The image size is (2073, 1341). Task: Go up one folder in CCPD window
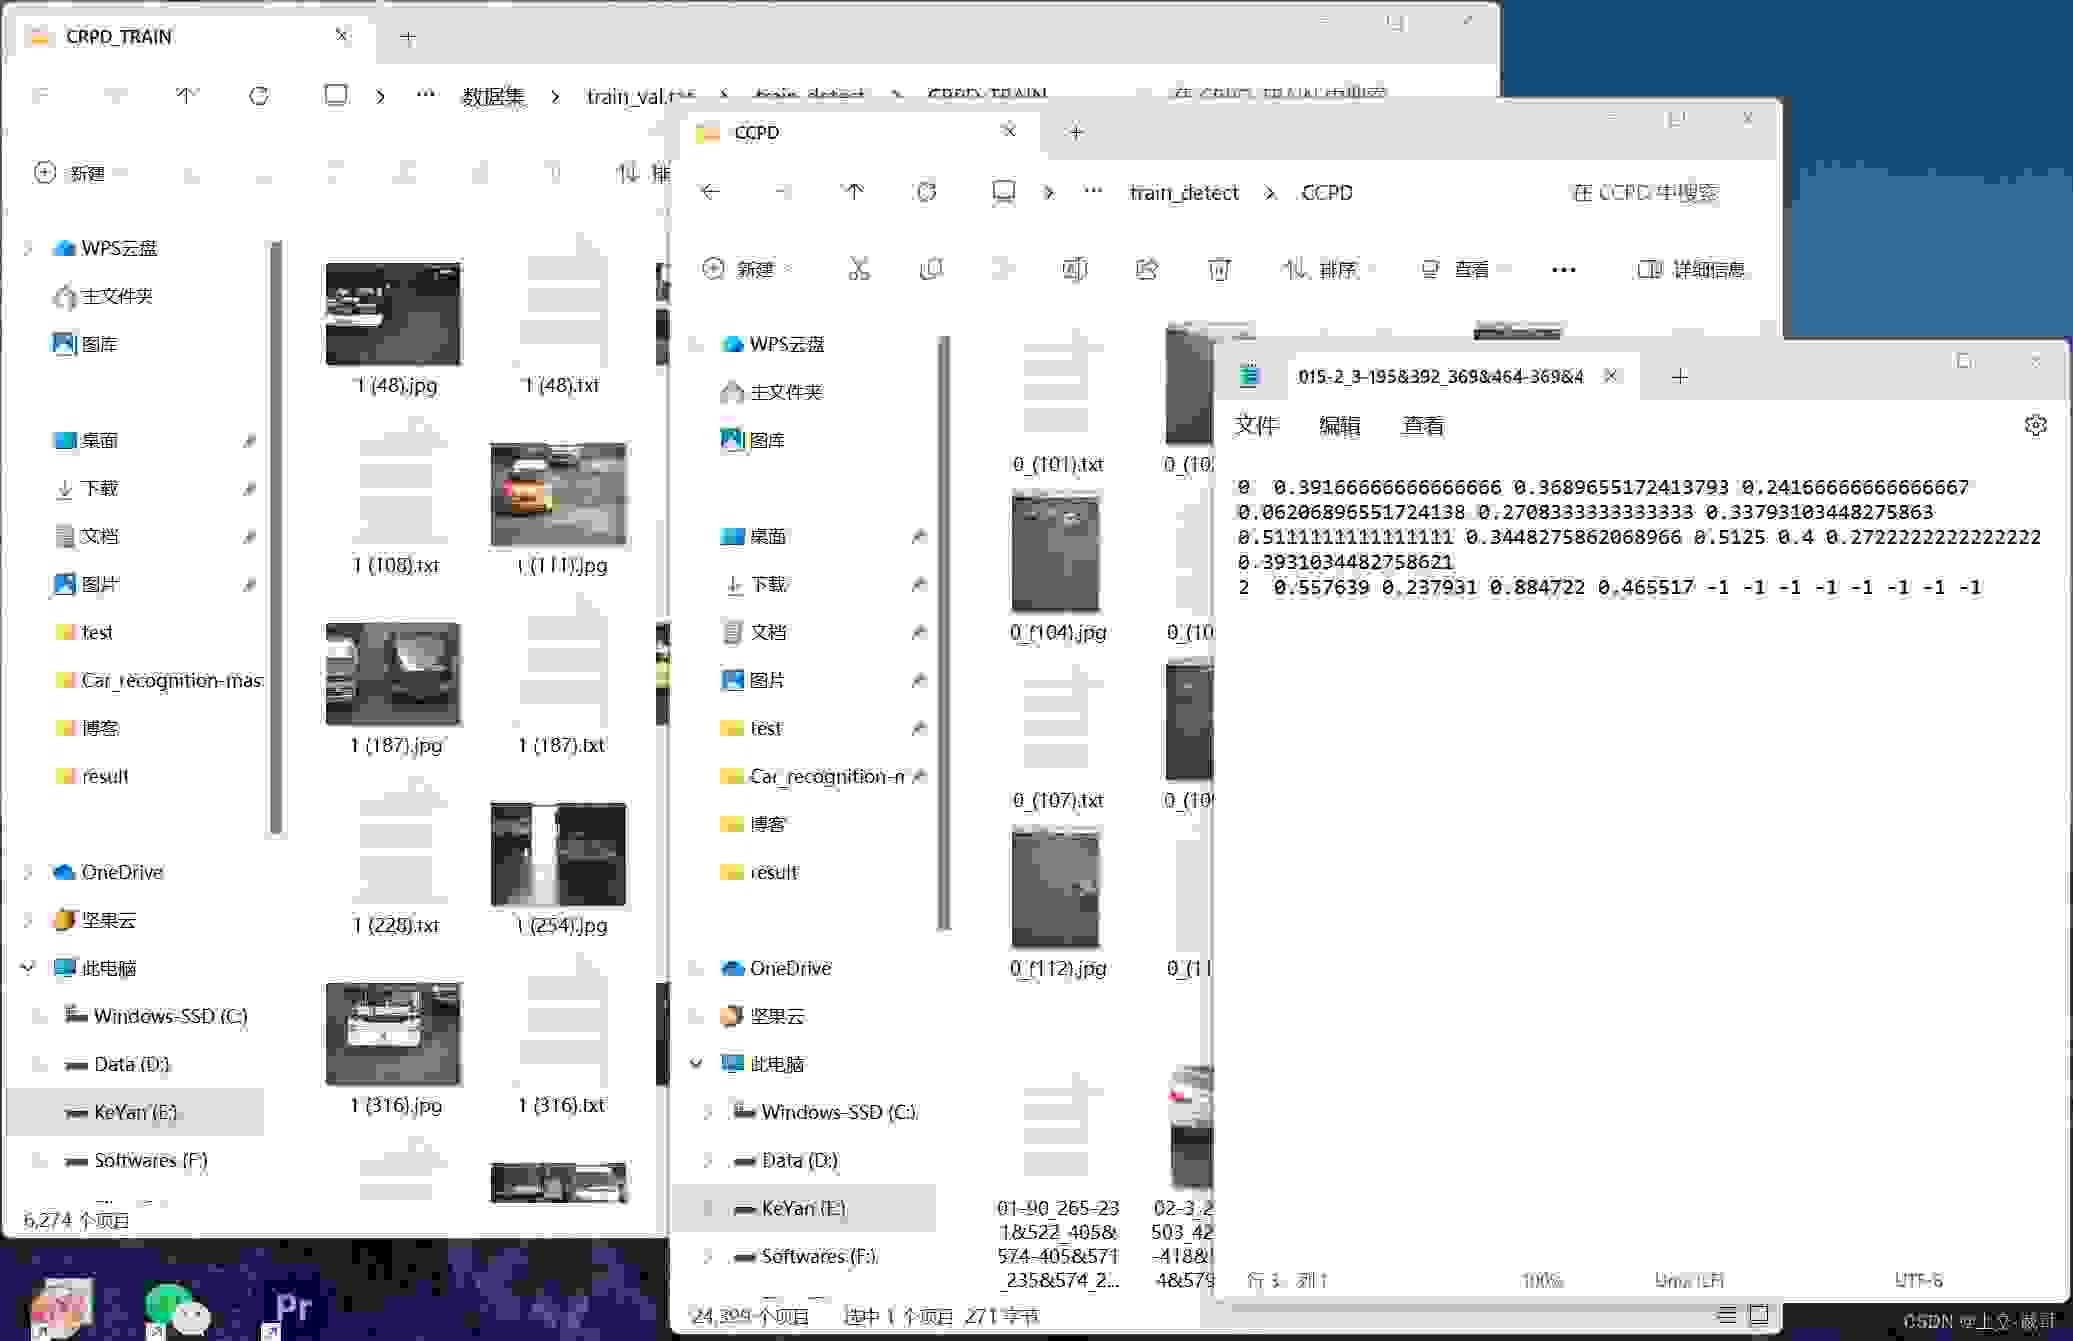pos(853,191)
